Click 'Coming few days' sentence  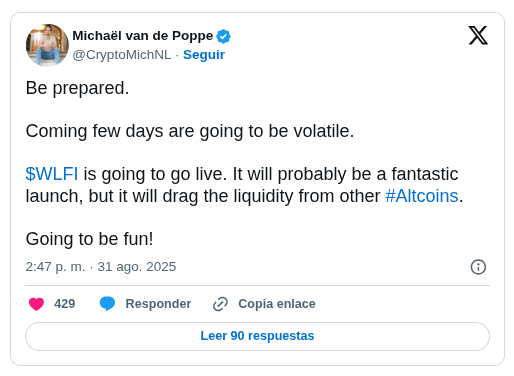coord(190,131)
